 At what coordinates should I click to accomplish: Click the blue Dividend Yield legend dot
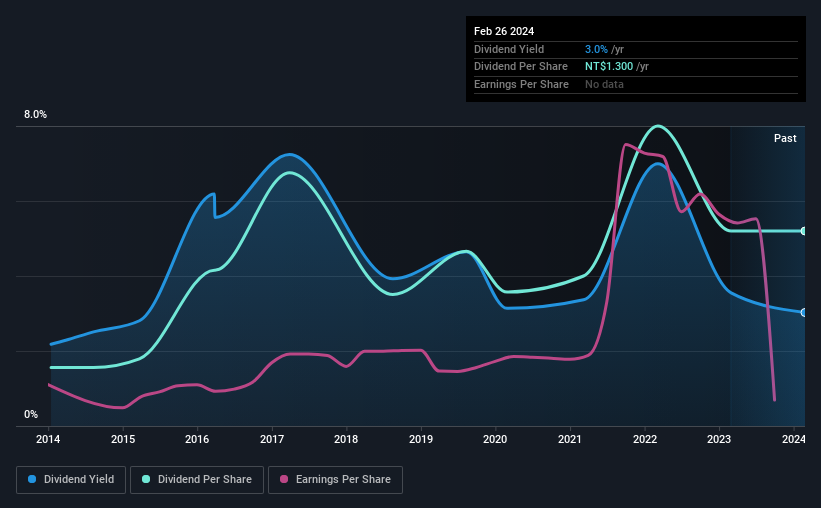32,479
